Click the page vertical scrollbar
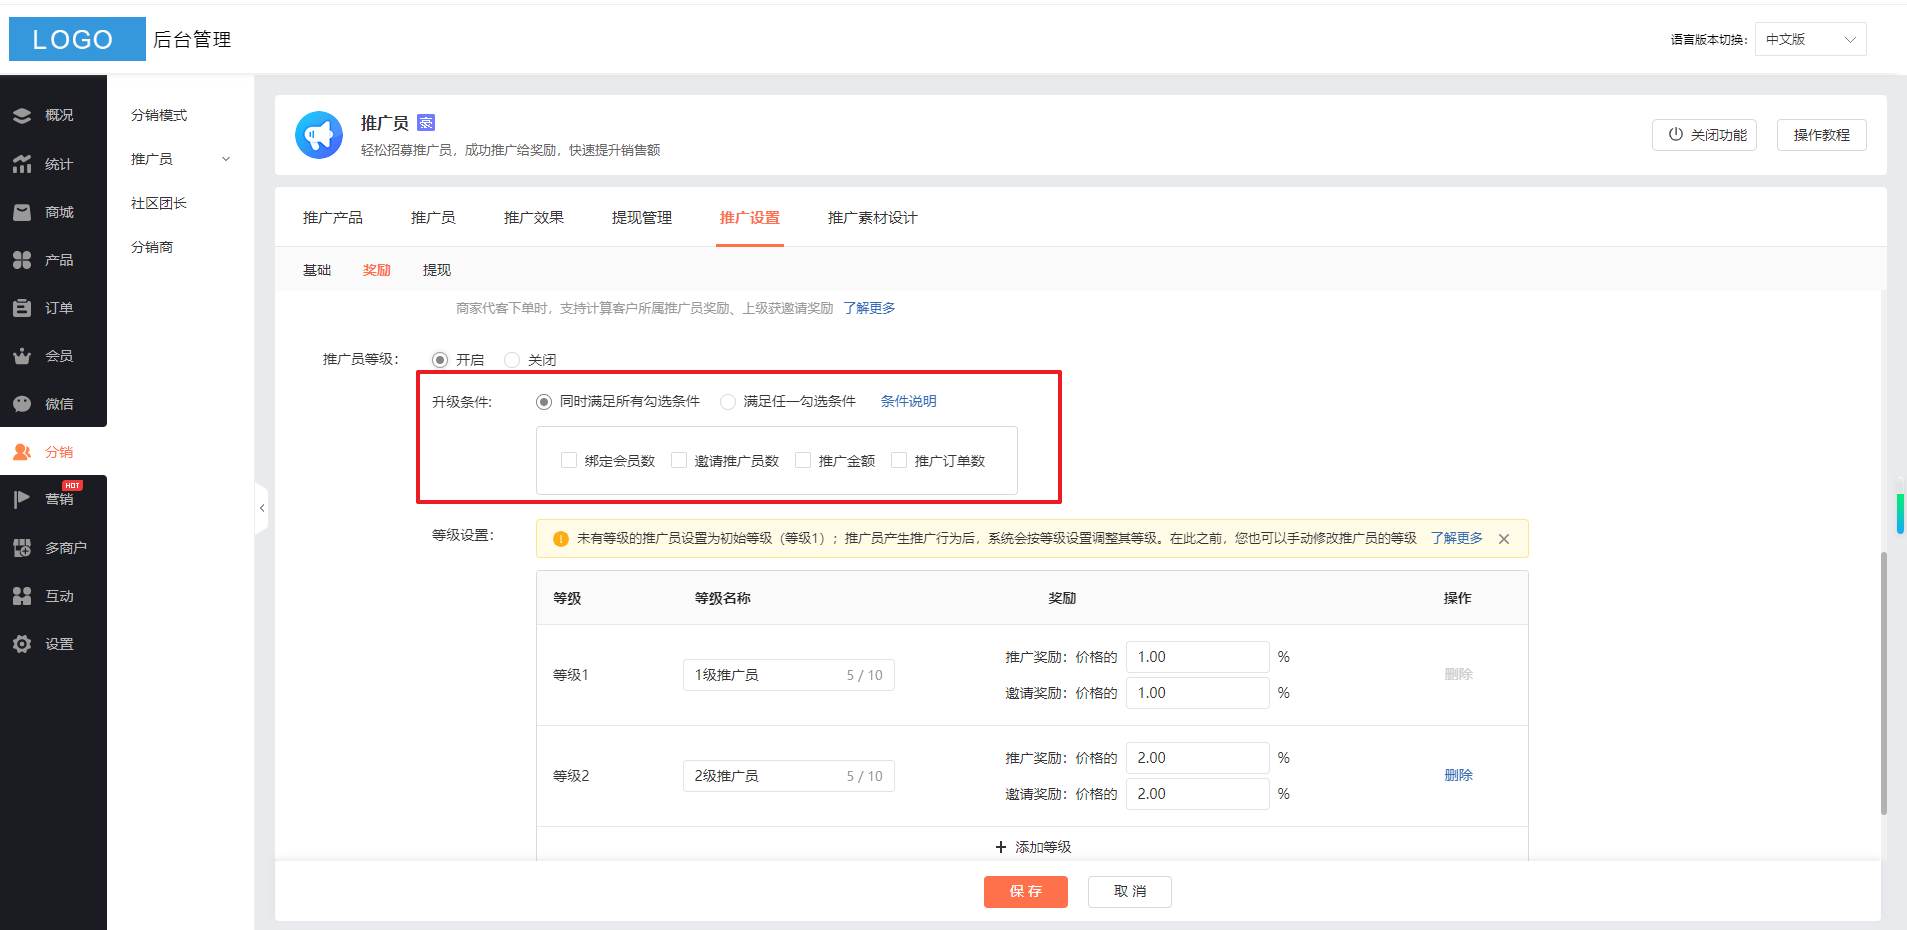 tap(1884, 680)
